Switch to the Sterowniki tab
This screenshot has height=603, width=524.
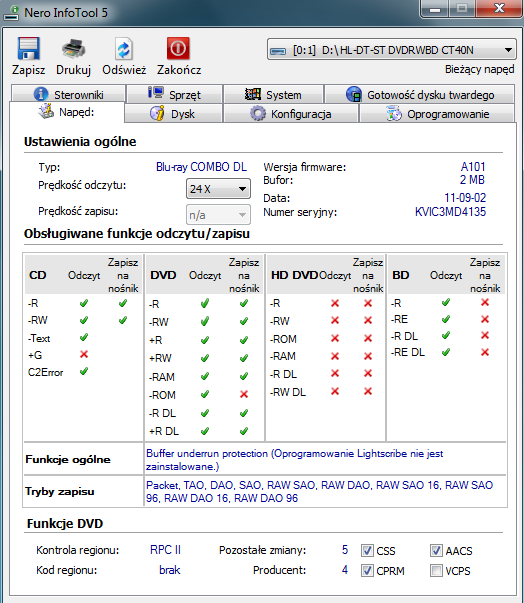tap(68, 94)
